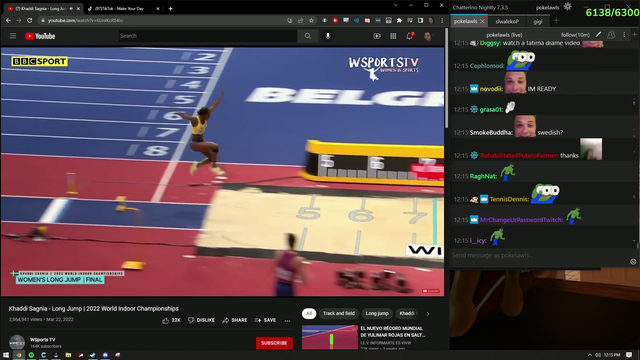The height and width of the screenshot is (360, 640).
Task: Switch to gigi Chatterino tab
Action: pyautogui.click(x=538, y=22)
